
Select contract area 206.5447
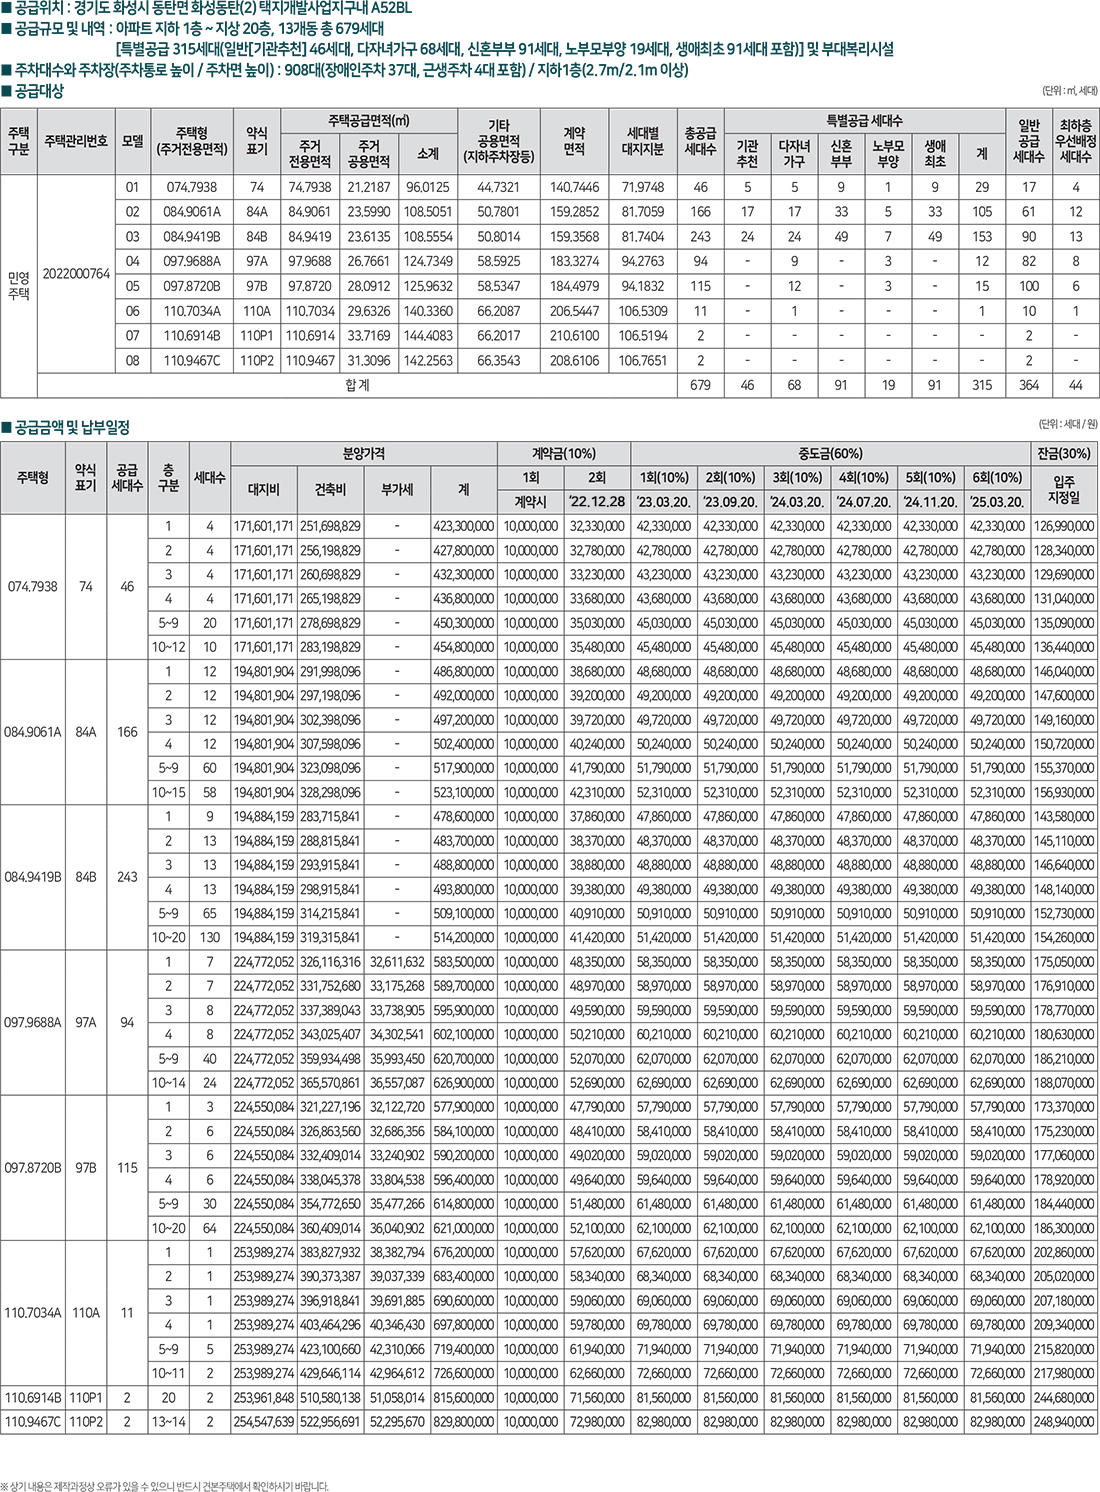click(x=574, y=311)
